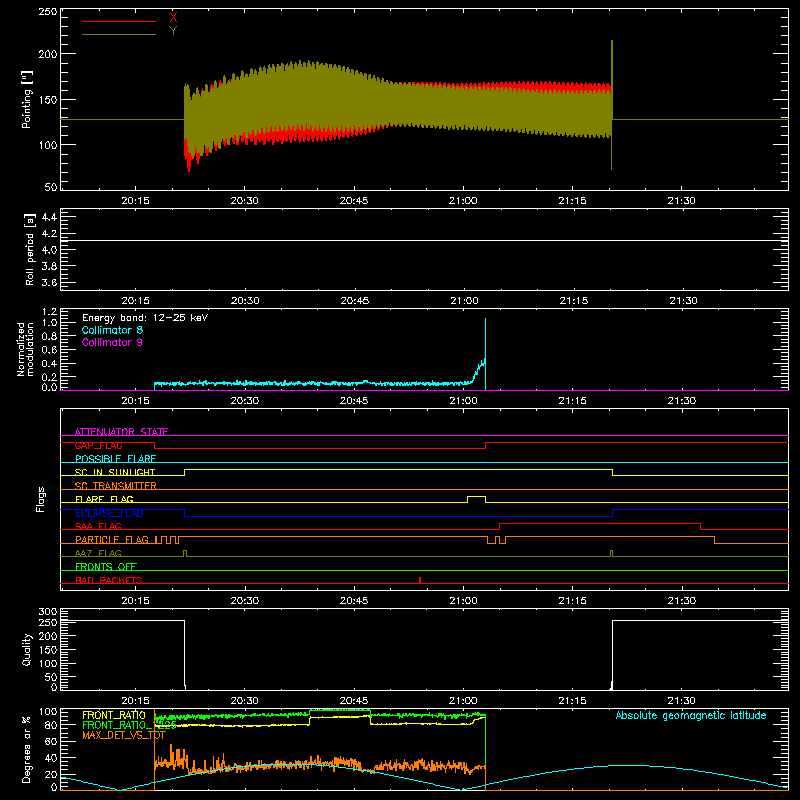The width and height of the screenshot is (800, 800).
Task: Click the red BAD_PACKETS tick mark
Action: [420, 580]
